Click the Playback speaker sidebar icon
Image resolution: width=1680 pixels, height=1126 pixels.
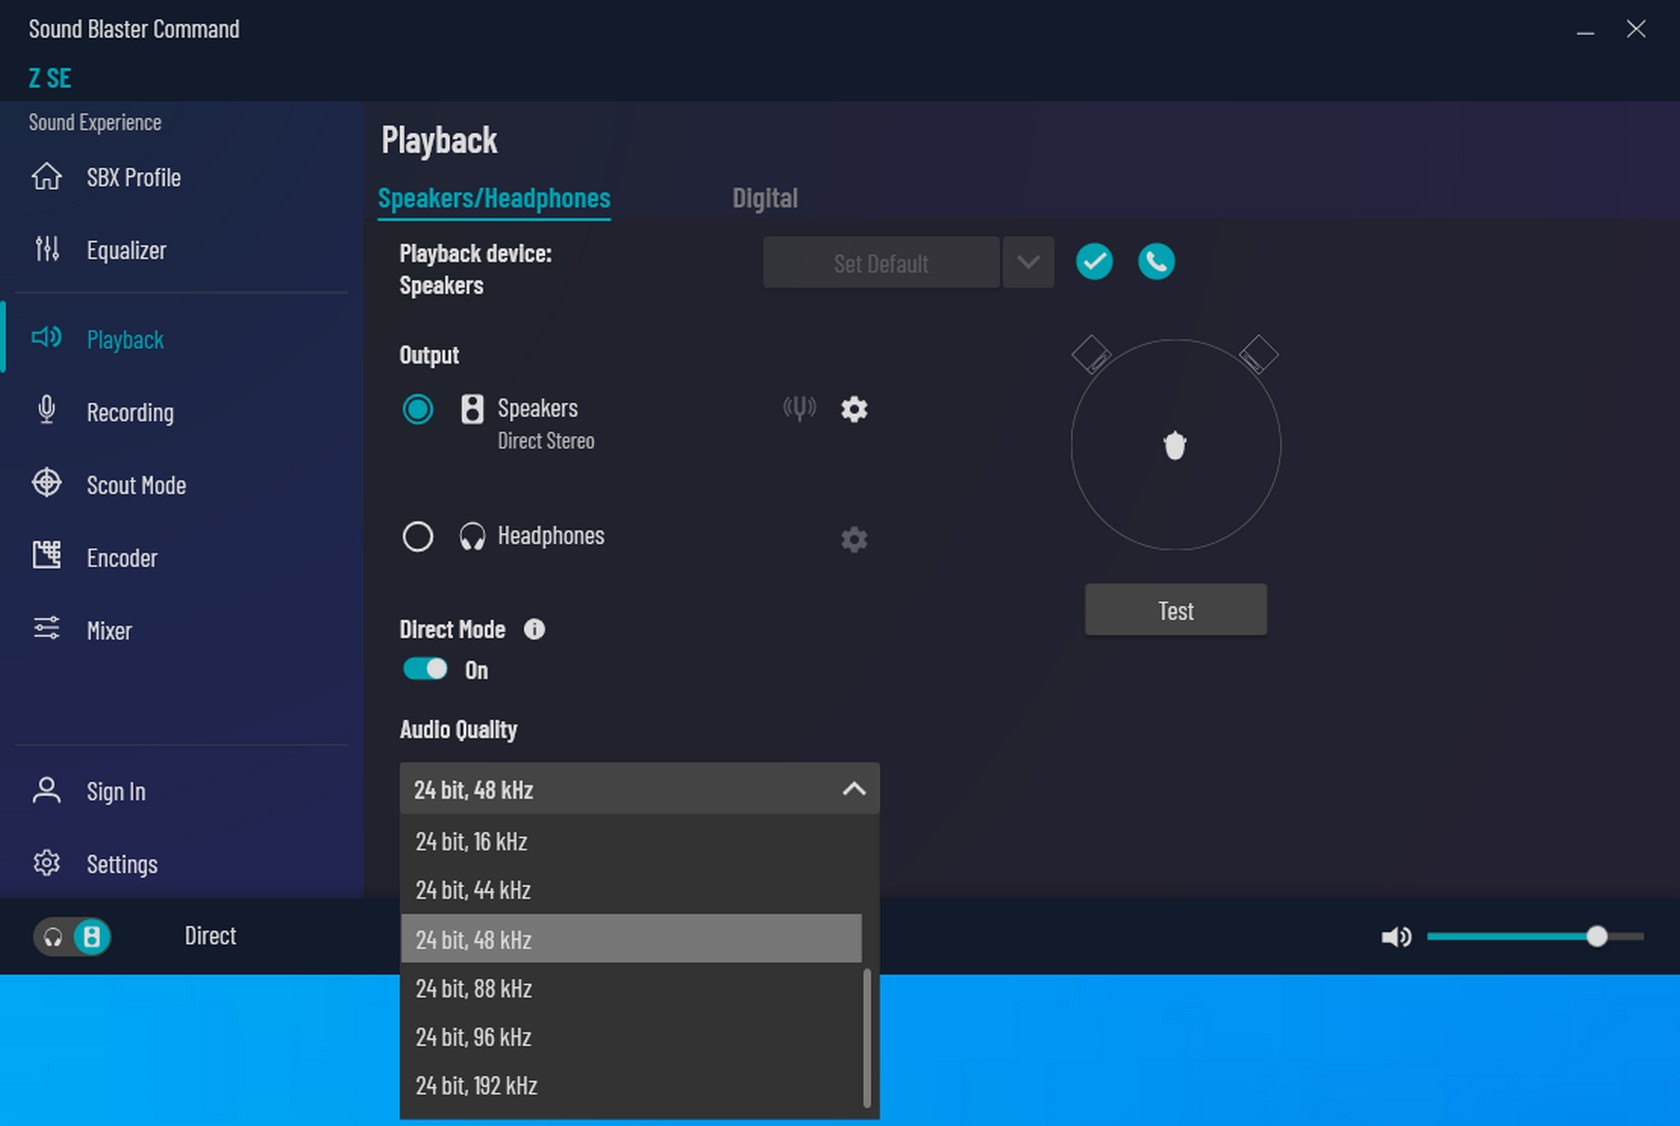pyautogui.click(x=47, y=338)
